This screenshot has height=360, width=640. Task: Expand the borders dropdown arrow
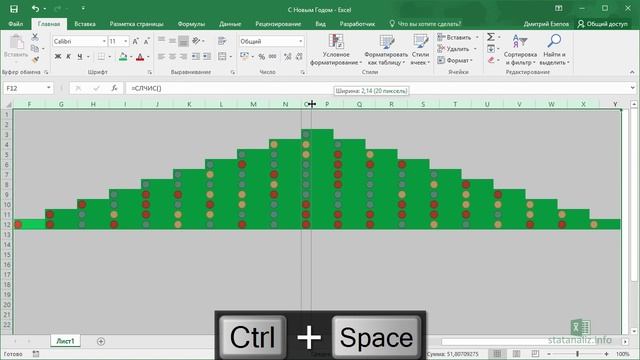coord(109,56)
